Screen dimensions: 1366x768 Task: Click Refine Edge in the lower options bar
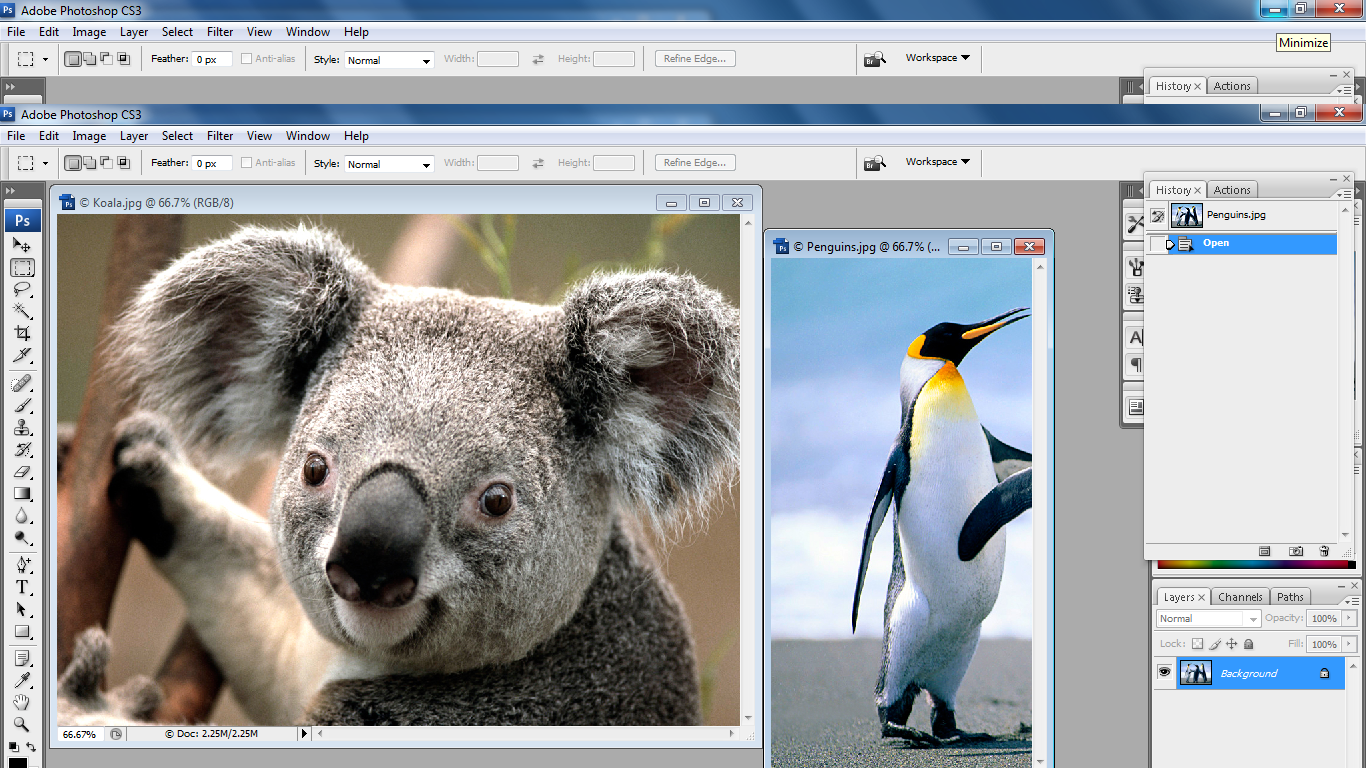click(x=695, y=162)
